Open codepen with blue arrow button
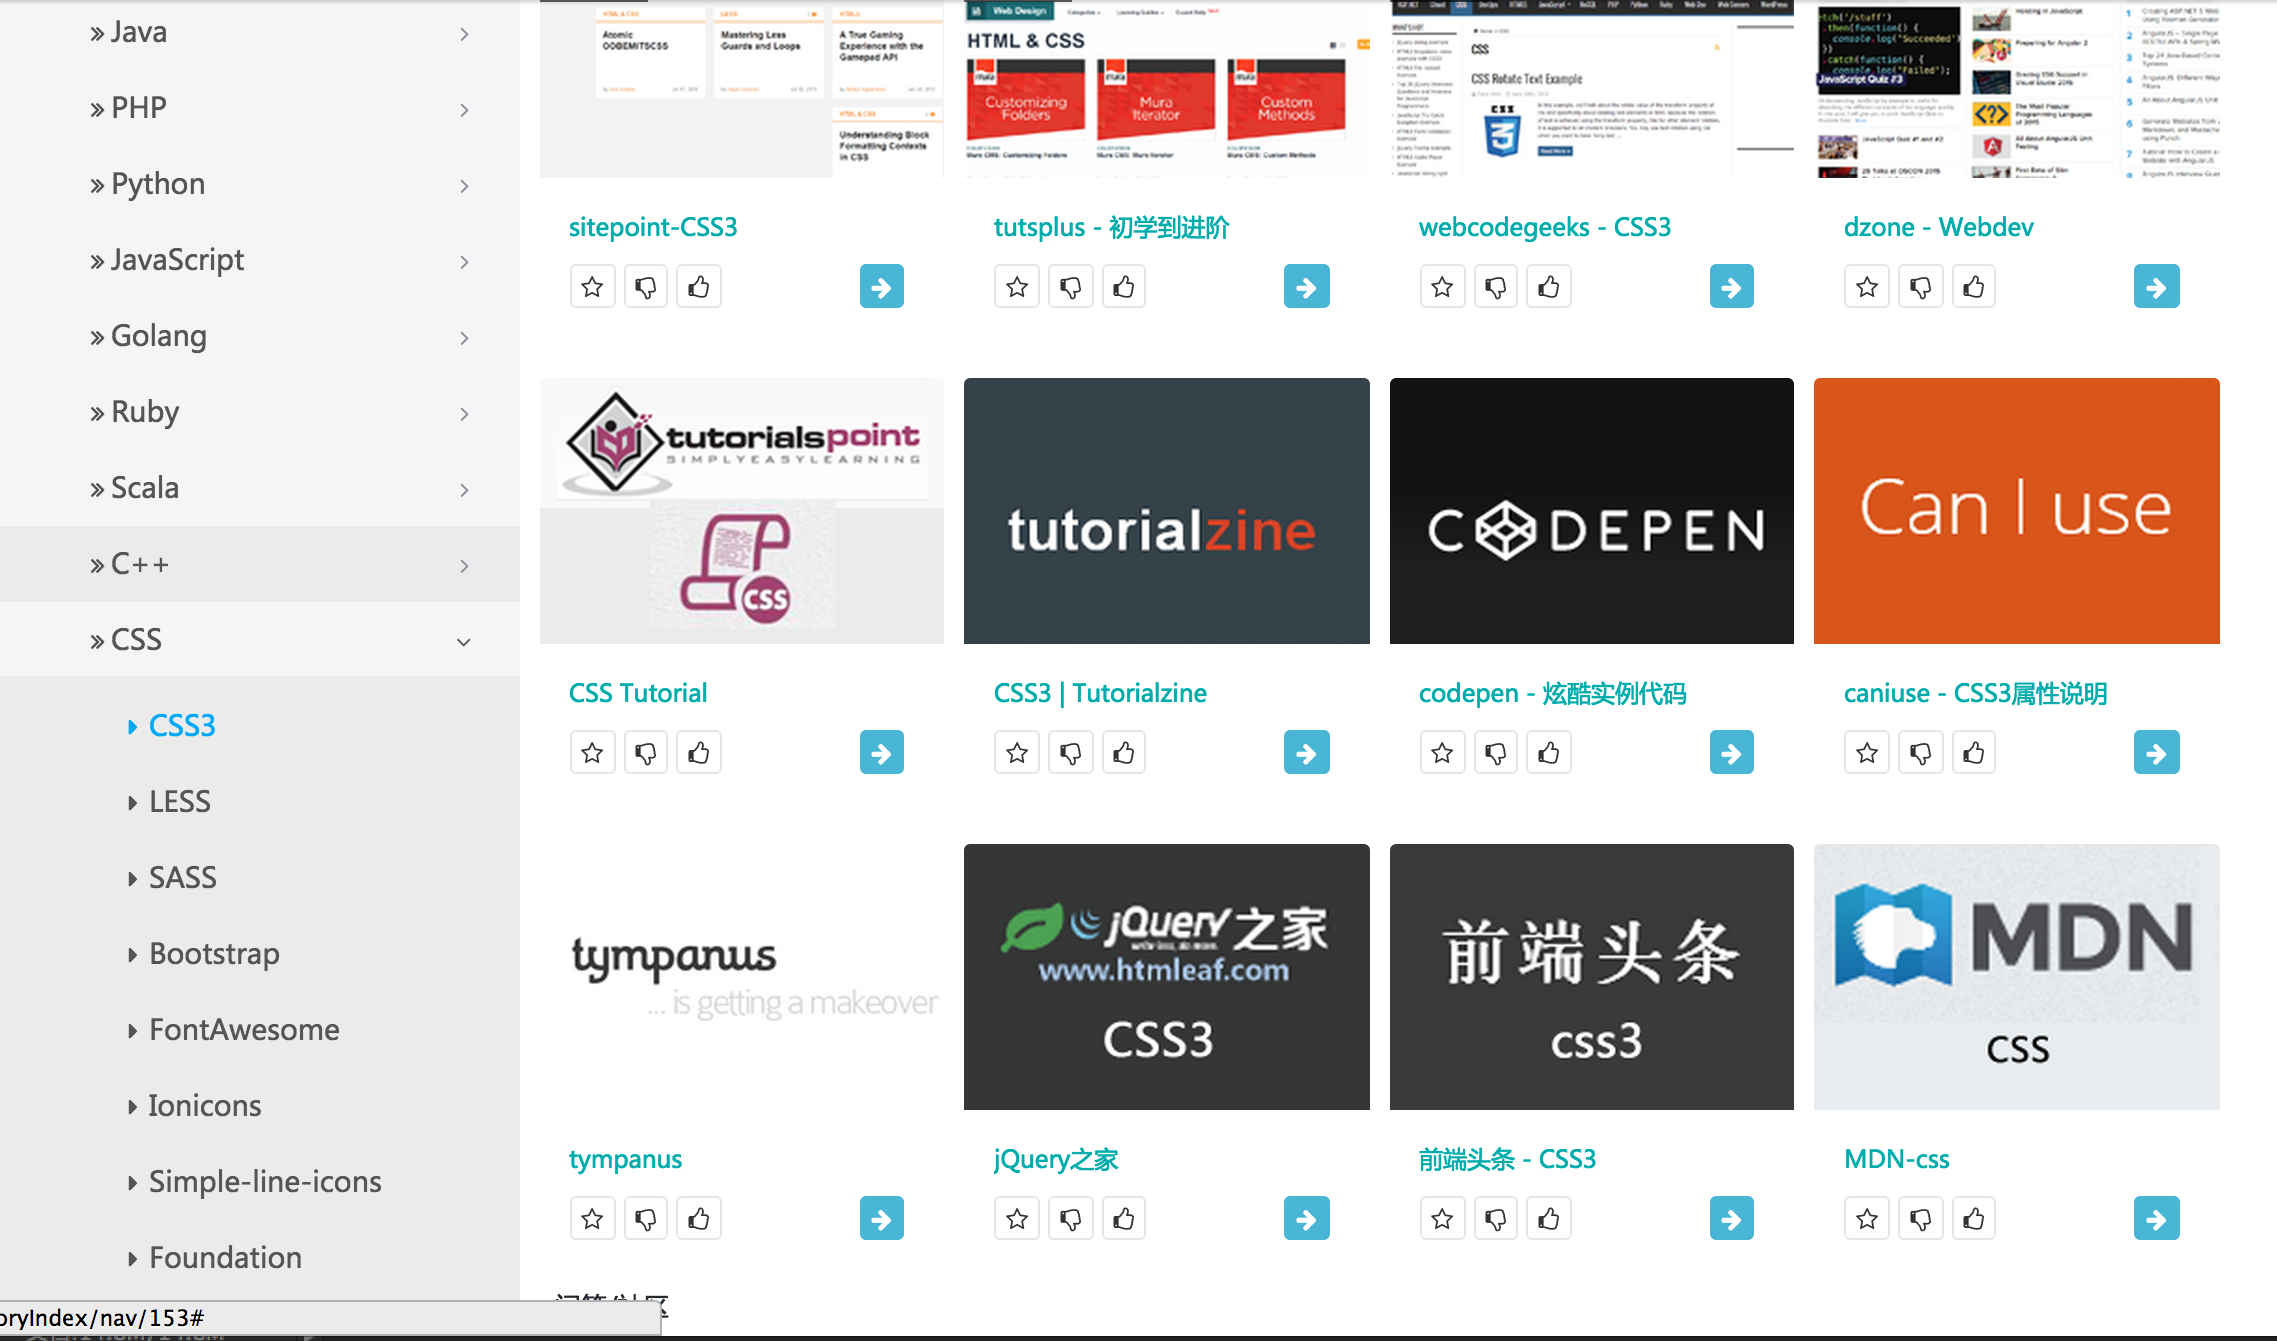This screenshot has width=2277, height=1341. (x=1732, y=753)
